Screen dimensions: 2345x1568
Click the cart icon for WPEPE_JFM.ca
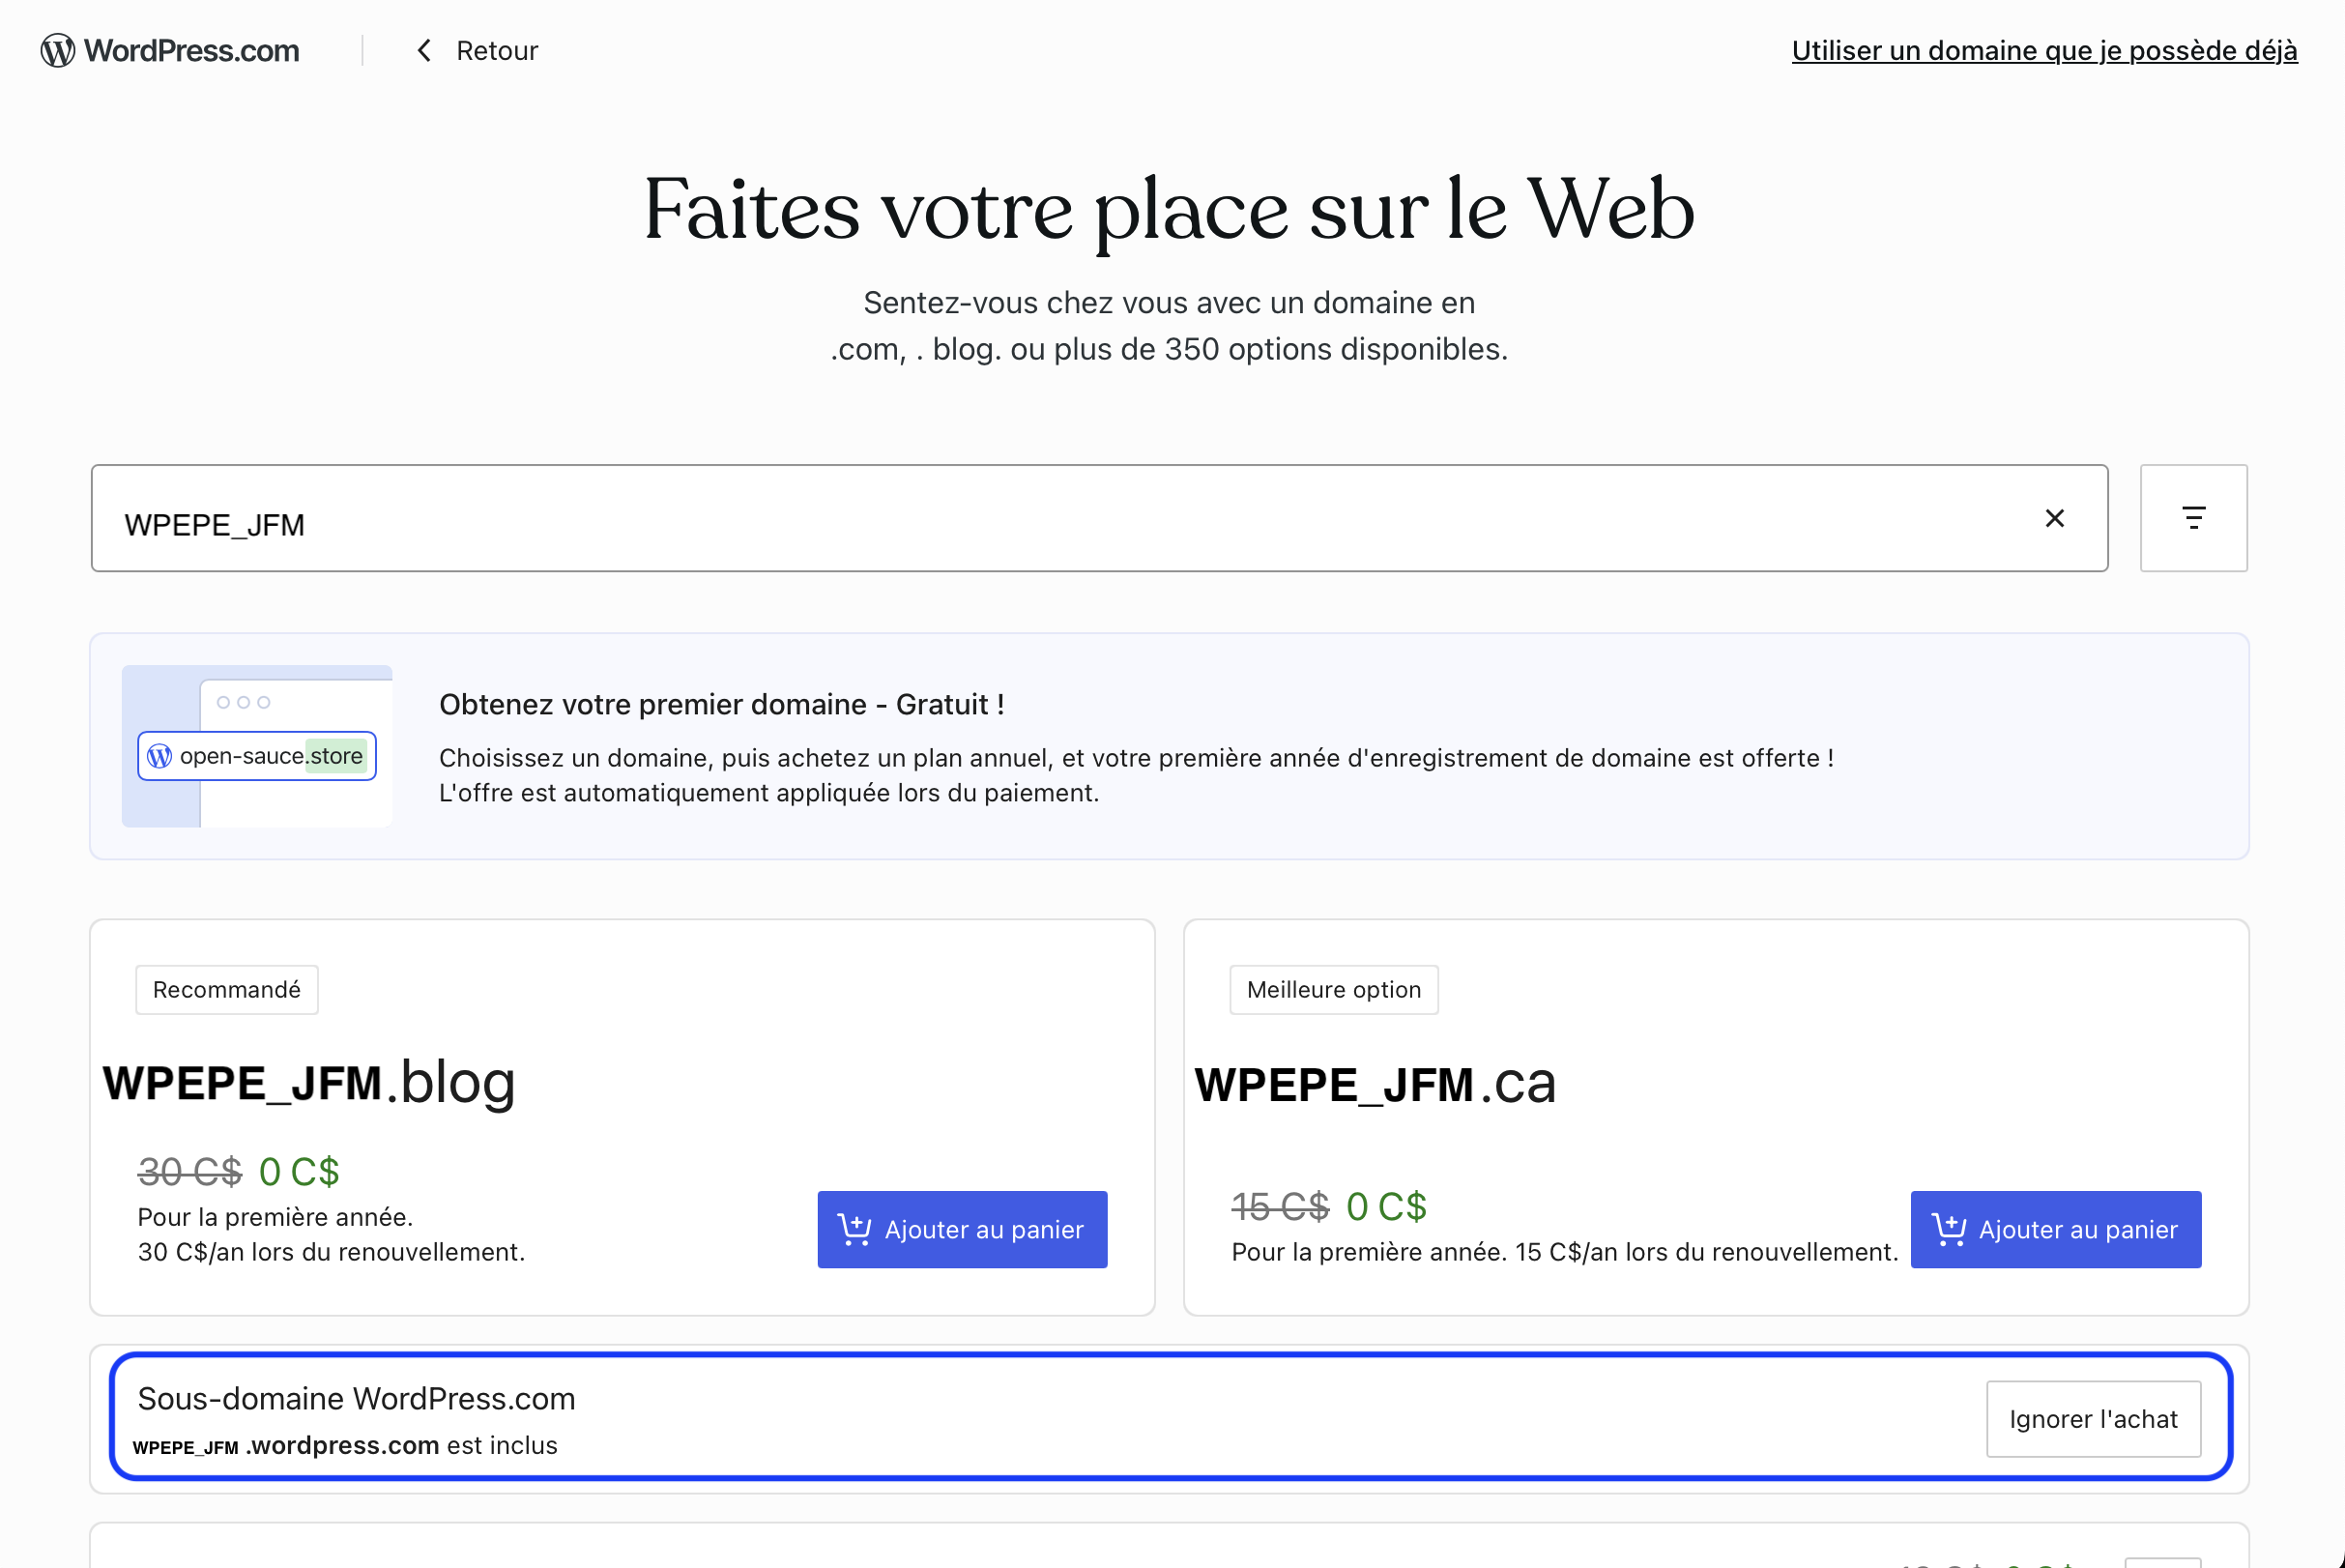(1948, 1229)
